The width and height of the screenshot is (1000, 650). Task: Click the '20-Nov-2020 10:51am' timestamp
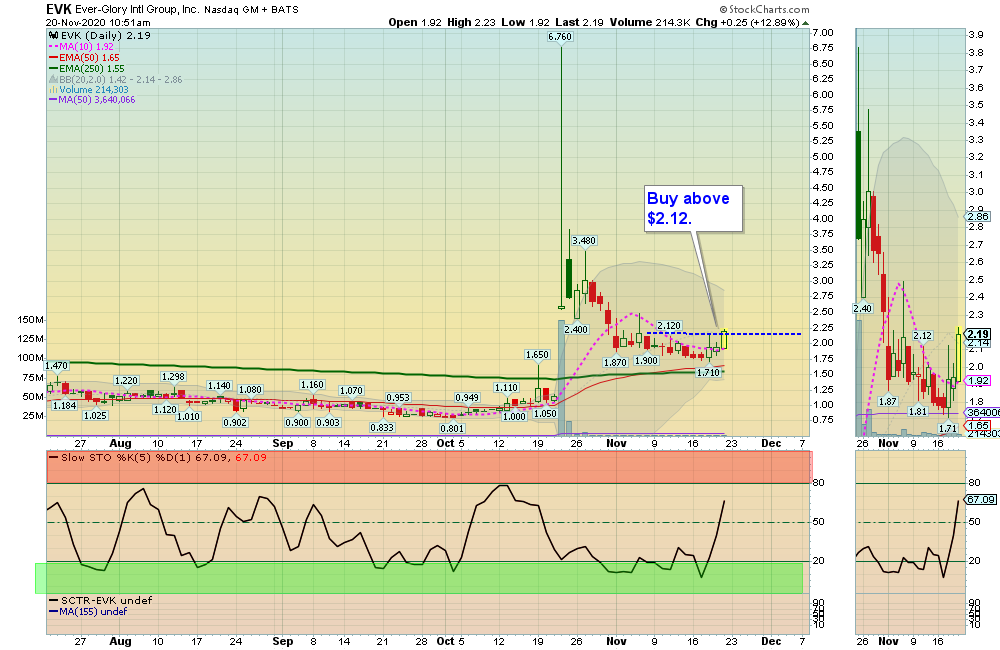(x=98, y=22)
